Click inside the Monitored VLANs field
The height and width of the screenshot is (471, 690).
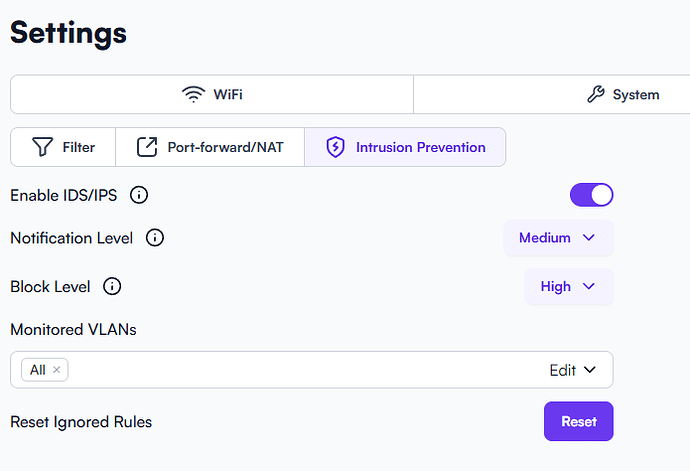312,370
